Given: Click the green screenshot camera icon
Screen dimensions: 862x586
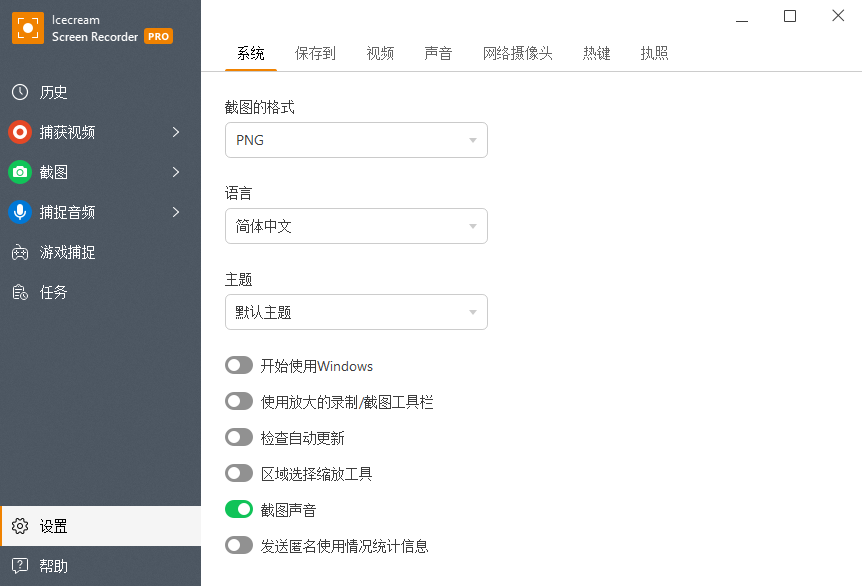Looking at the screenshot, I should (20, 172).
